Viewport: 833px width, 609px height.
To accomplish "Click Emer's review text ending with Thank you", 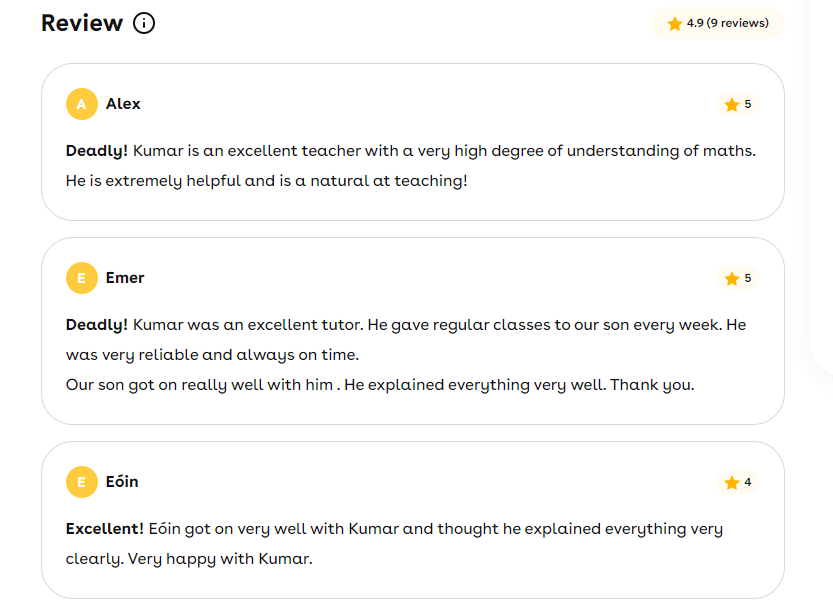I will click(380, 385).
